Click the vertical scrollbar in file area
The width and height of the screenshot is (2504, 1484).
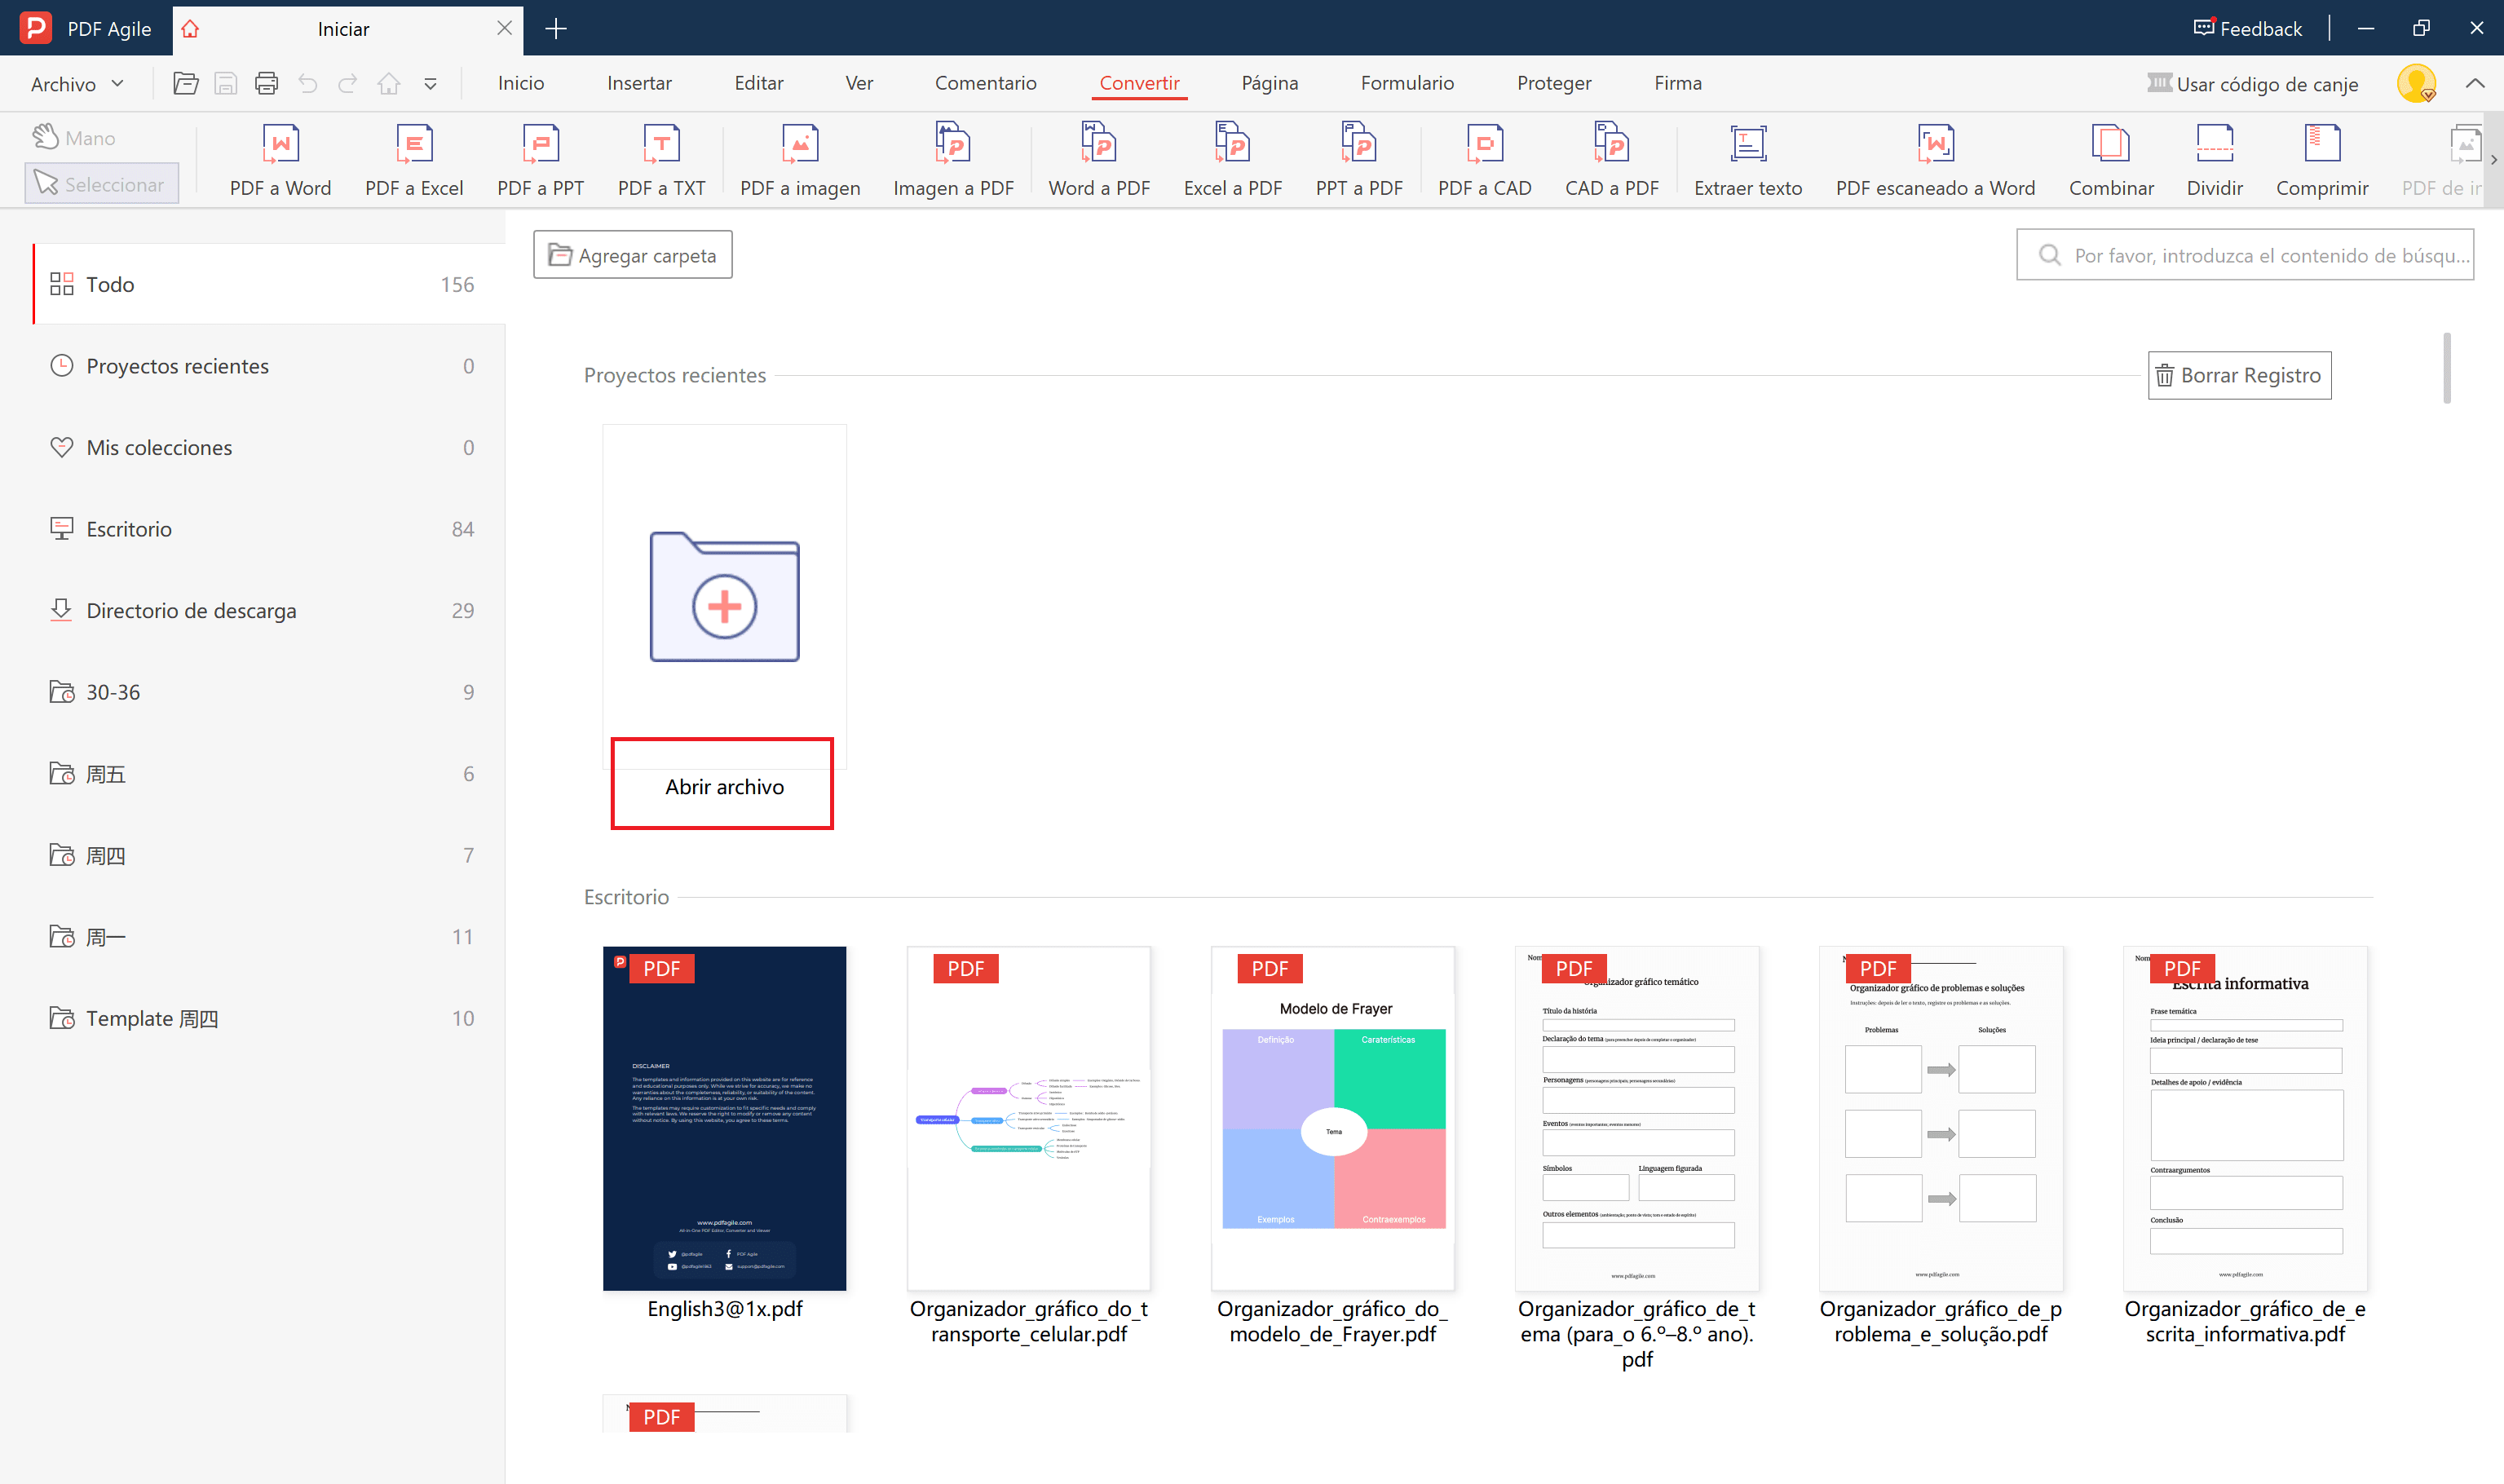click(x=2446, y=368)
